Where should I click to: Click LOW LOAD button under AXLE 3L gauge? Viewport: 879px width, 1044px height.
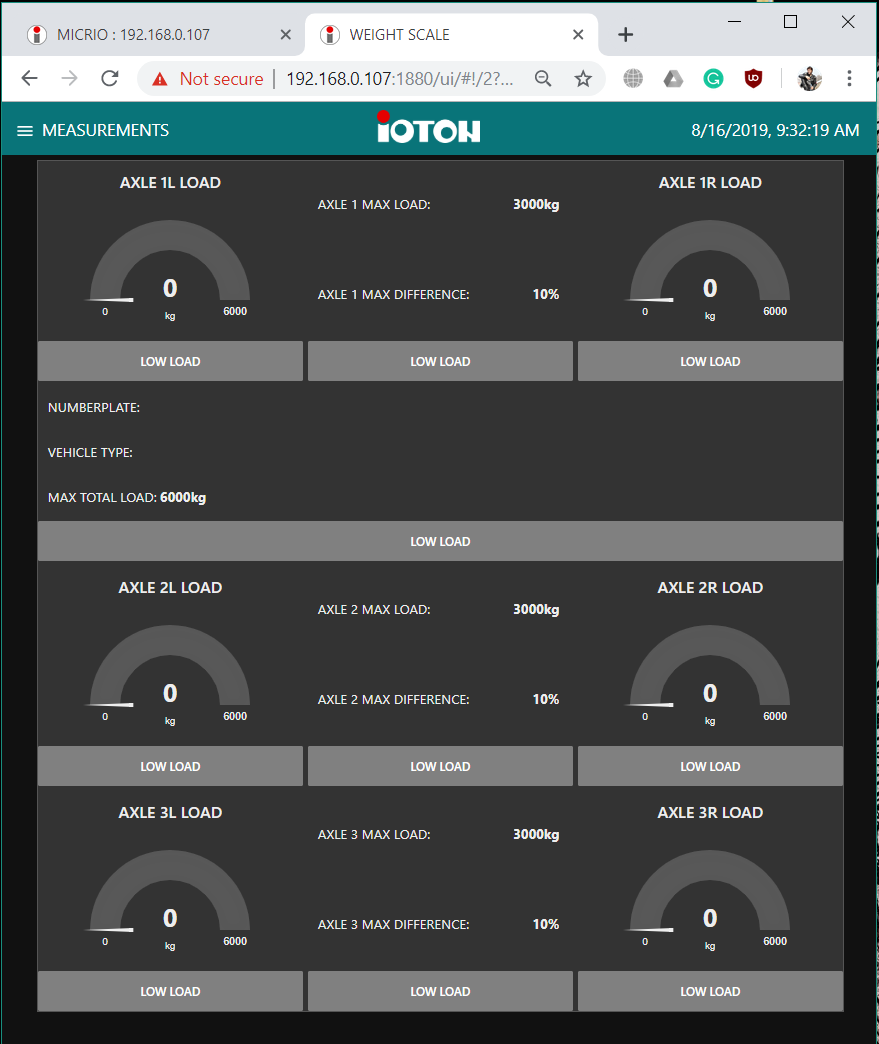(170, 991)
